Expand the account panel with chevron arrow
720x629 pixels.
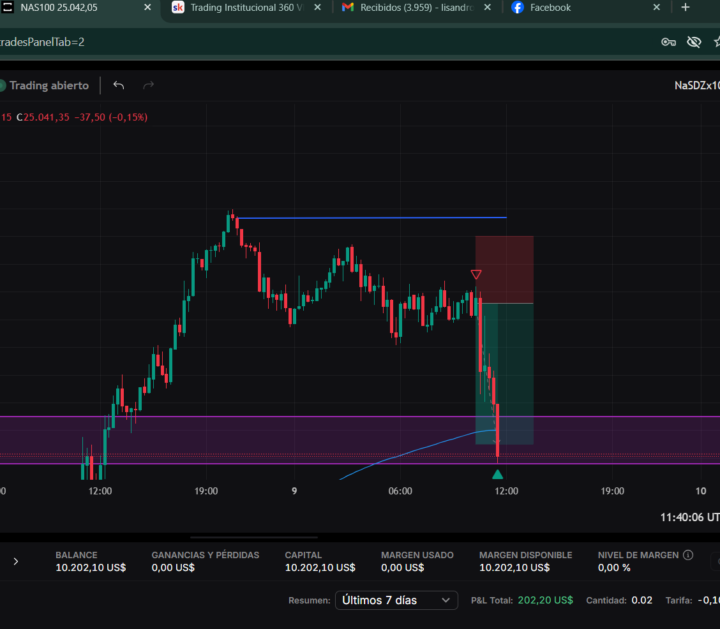pos(15,561)
